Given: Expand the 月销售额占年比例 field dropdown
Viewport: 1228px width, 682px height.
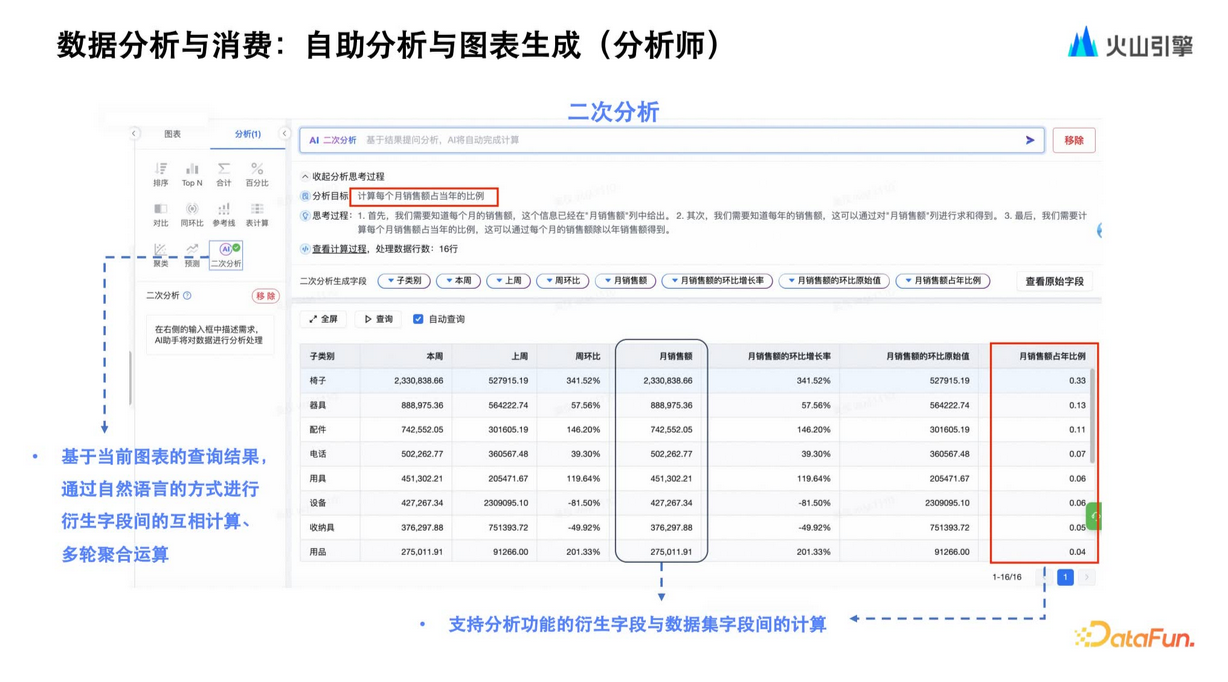Looking at the screenshot, I should tap(942, 281).
